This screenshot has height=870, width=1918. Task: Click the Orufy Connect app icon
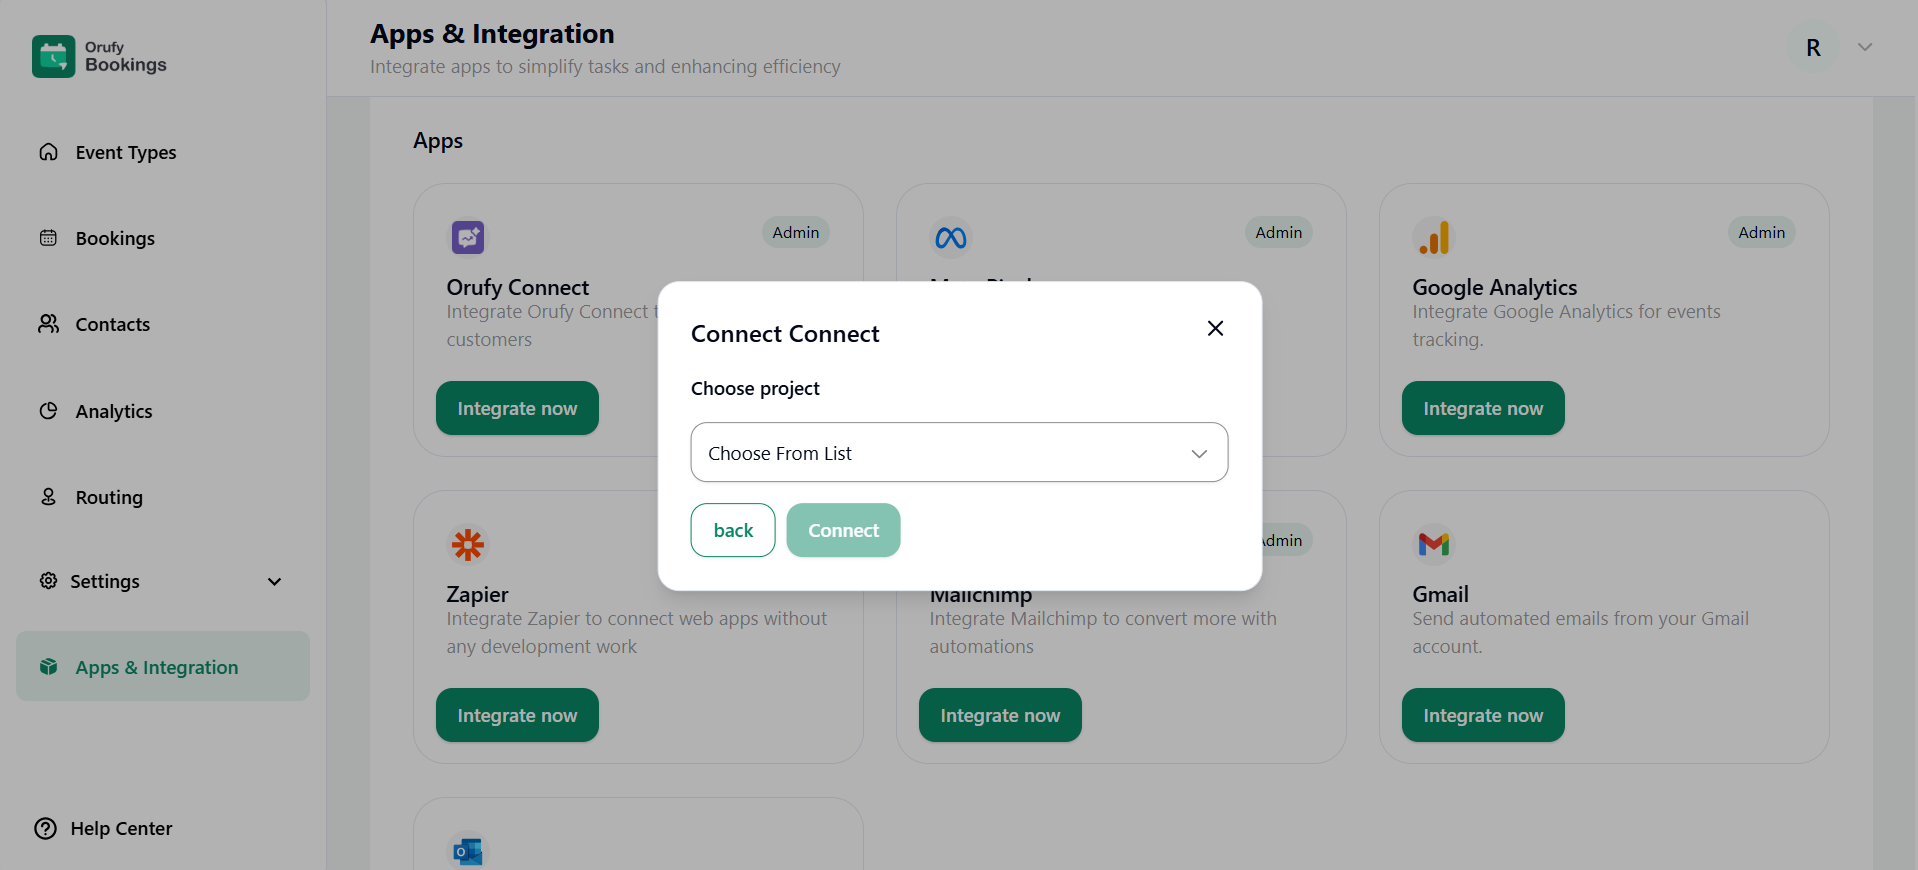tap(467, 237)
